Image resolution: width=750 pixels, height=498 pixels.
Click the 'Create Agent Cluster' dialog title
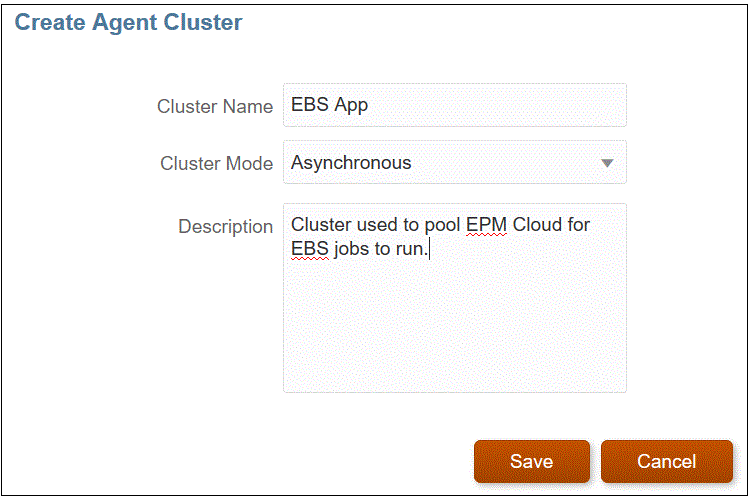[x=129, y=22]
